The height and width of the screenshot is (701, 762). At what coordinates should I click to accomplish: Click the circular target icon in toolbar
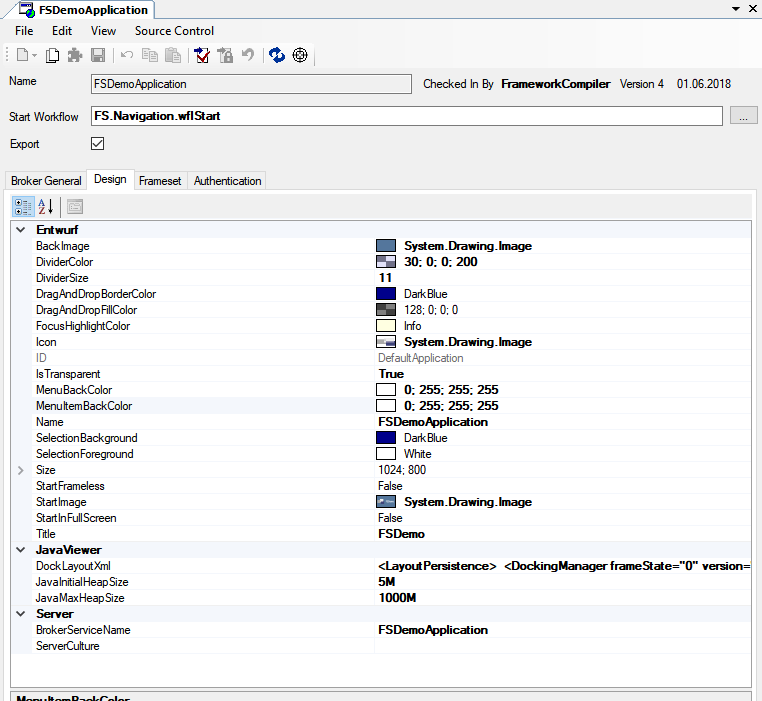[x=300, y=55]
